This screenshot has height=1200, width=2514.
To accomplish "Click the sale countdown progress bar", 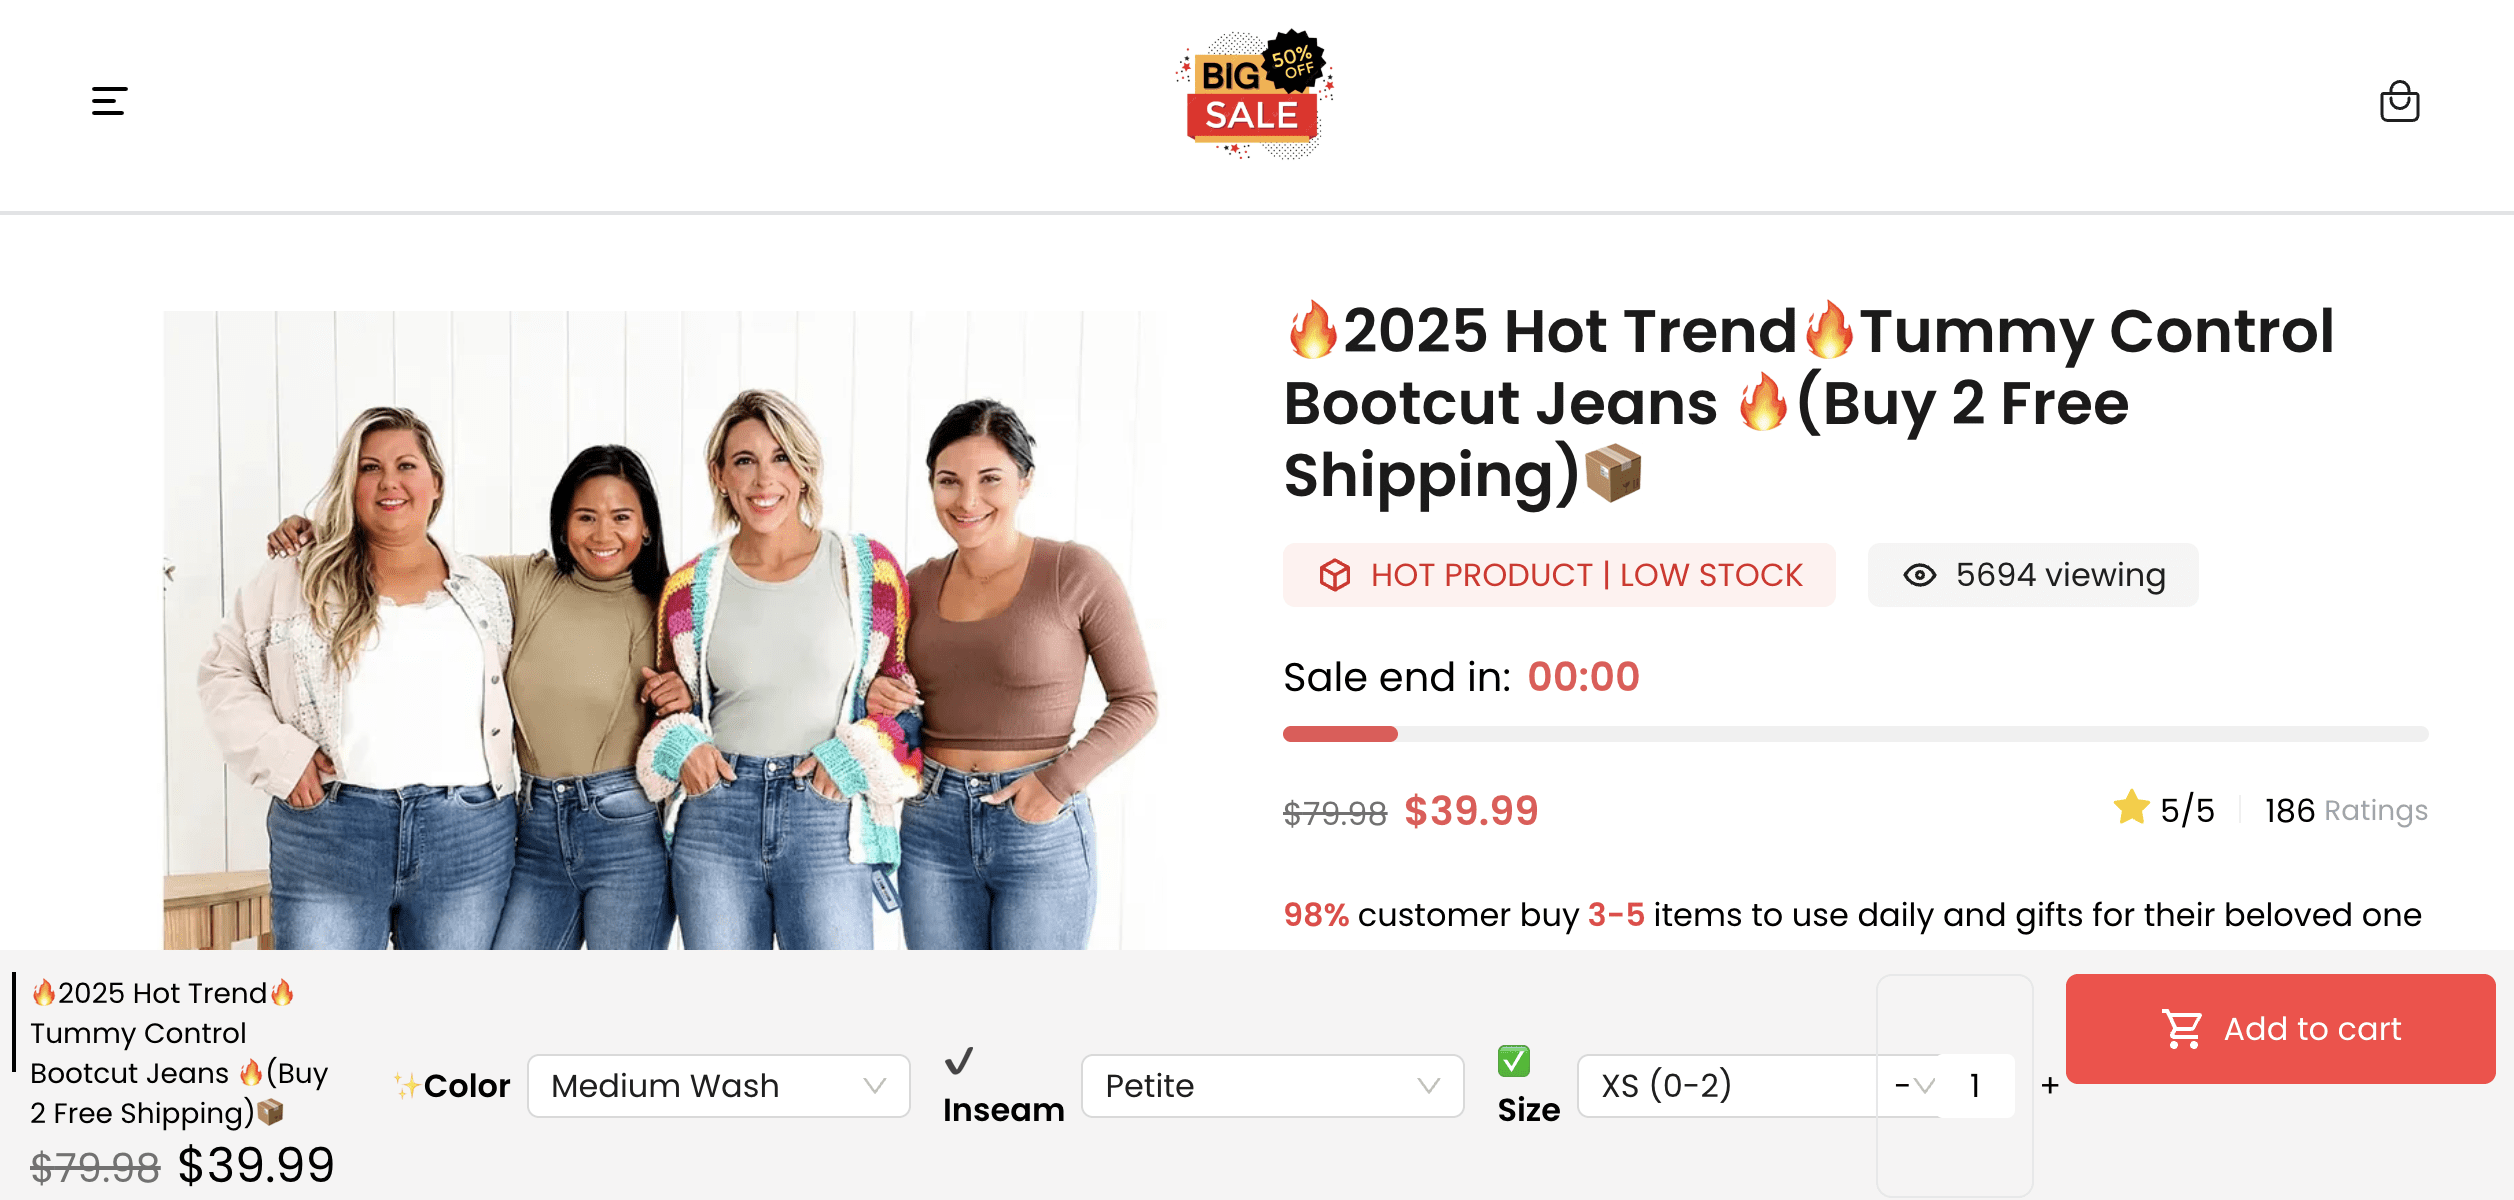I will (x=1855, y=734).
